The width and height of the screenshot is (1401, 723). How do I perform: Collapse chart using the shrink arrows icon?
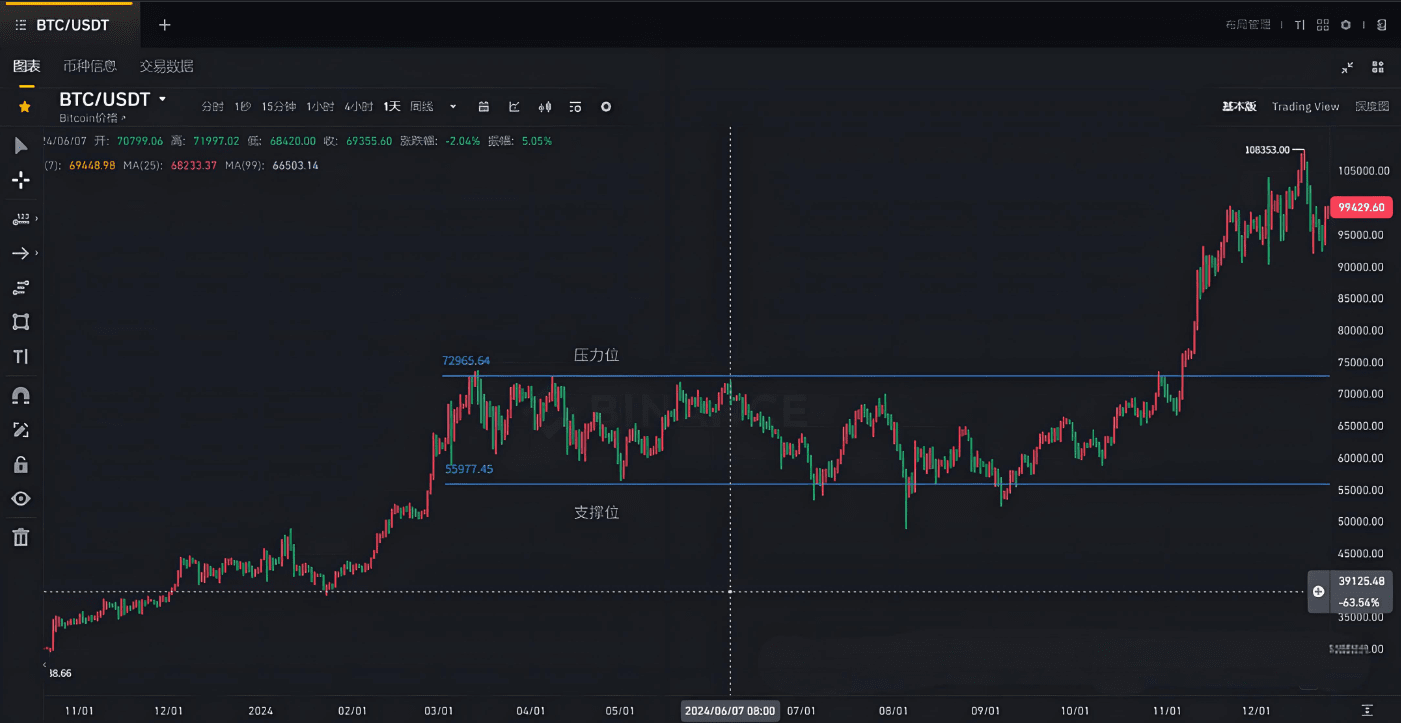[x=1347, y=67]
